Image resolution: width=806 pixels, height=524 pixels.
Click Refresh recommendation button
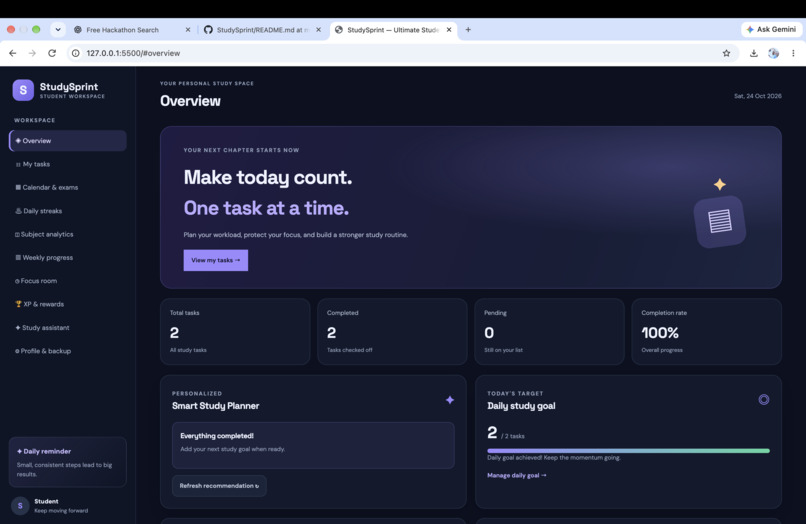click(x=219, y=486)
